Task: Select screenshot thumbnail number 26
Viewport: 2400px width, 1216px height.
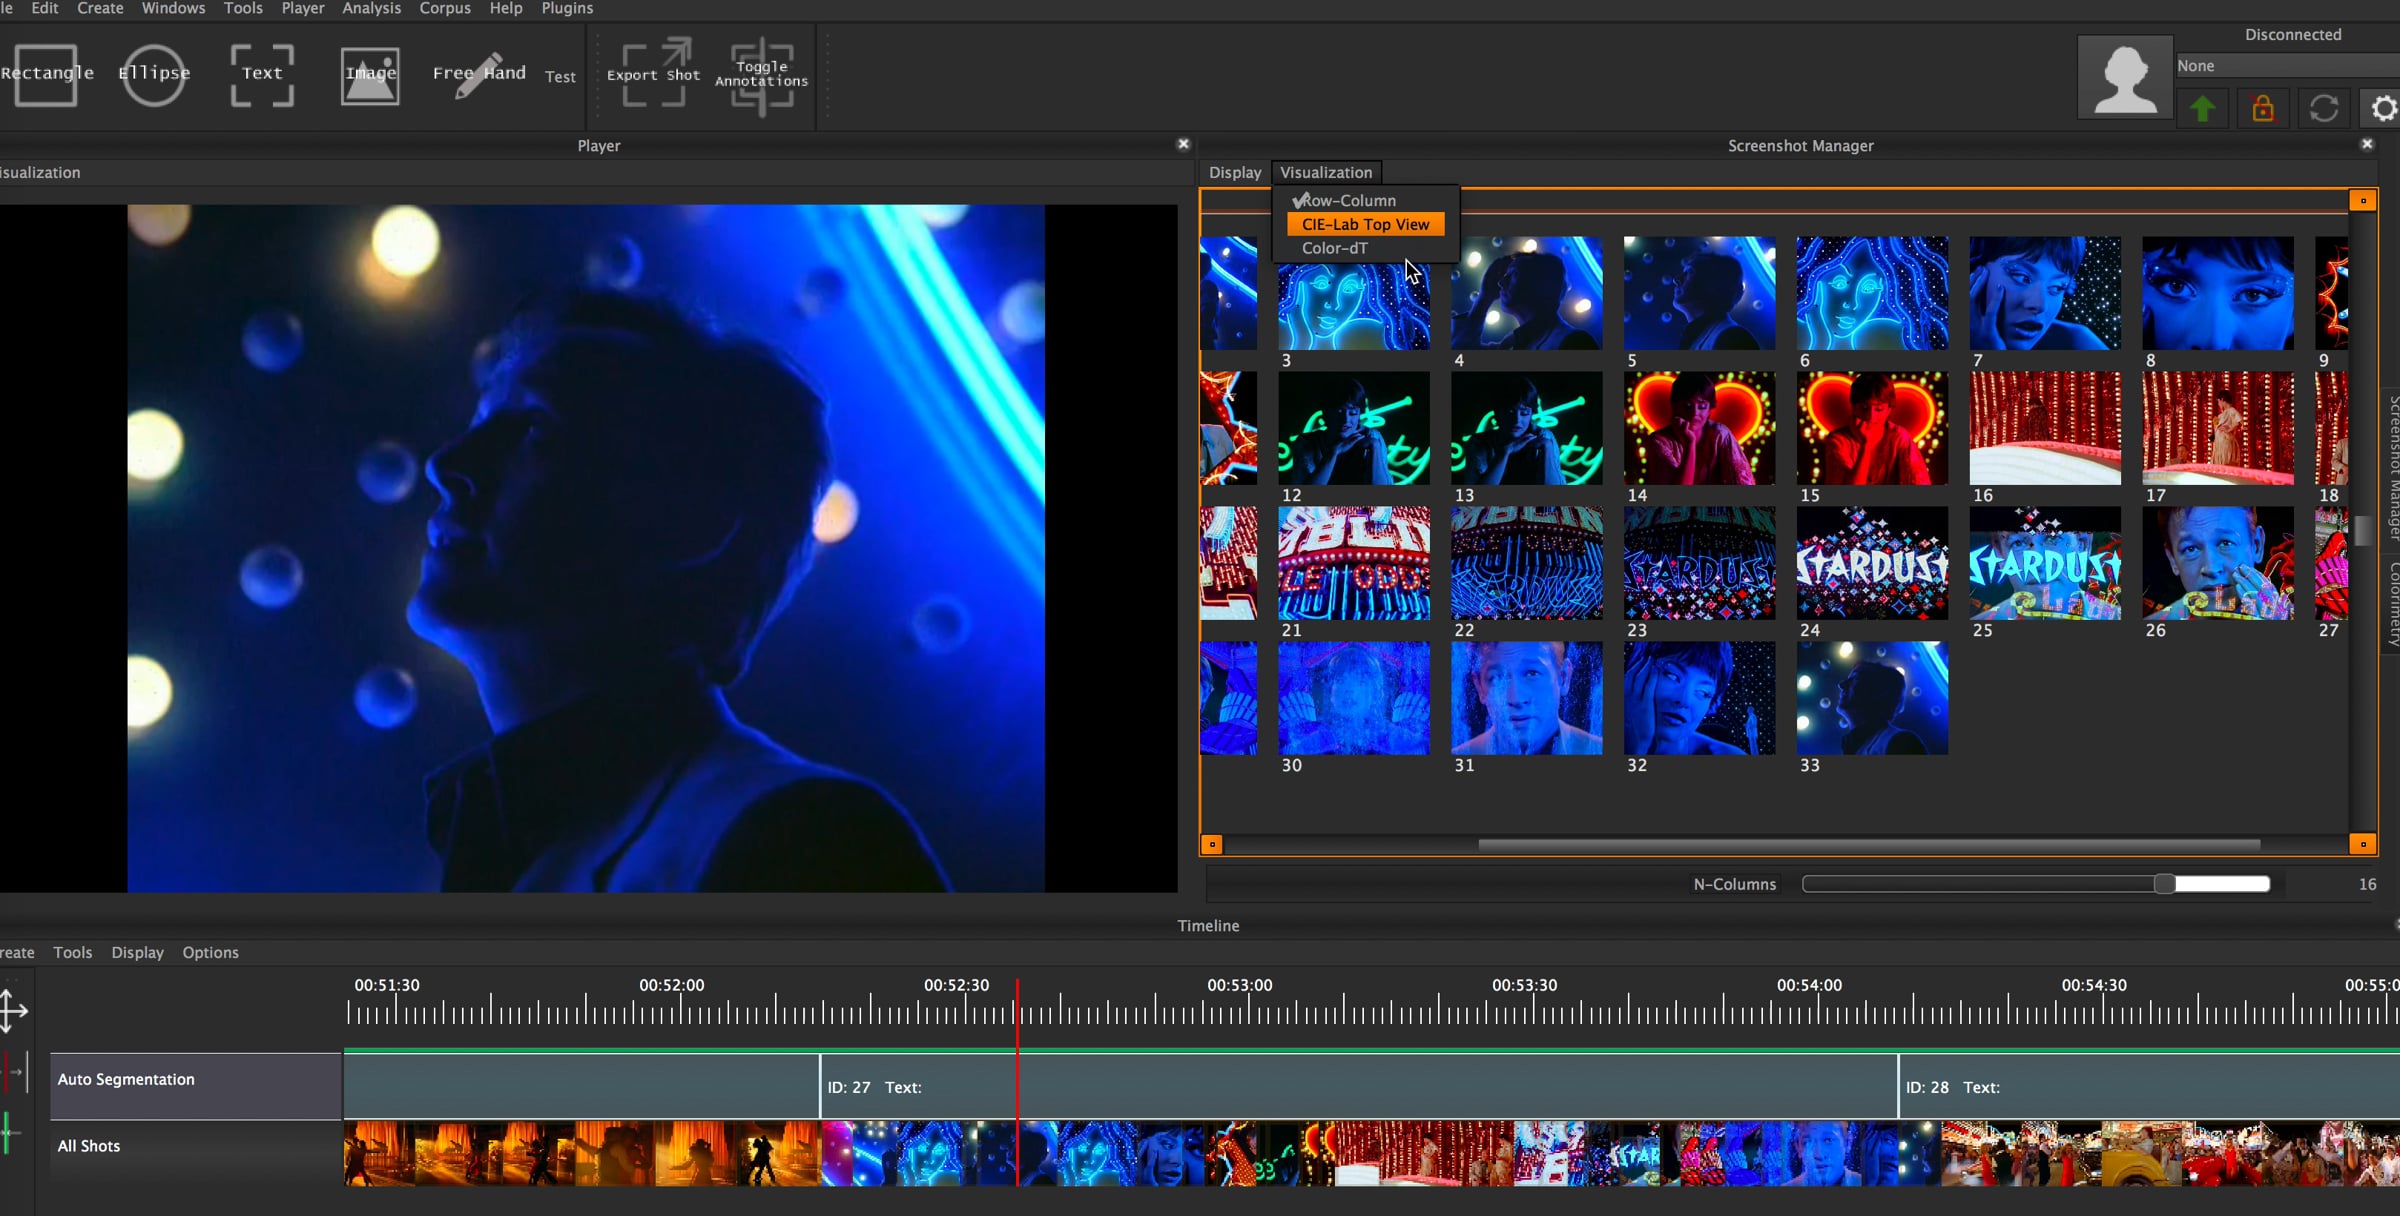Action: tap(2218, 563)
